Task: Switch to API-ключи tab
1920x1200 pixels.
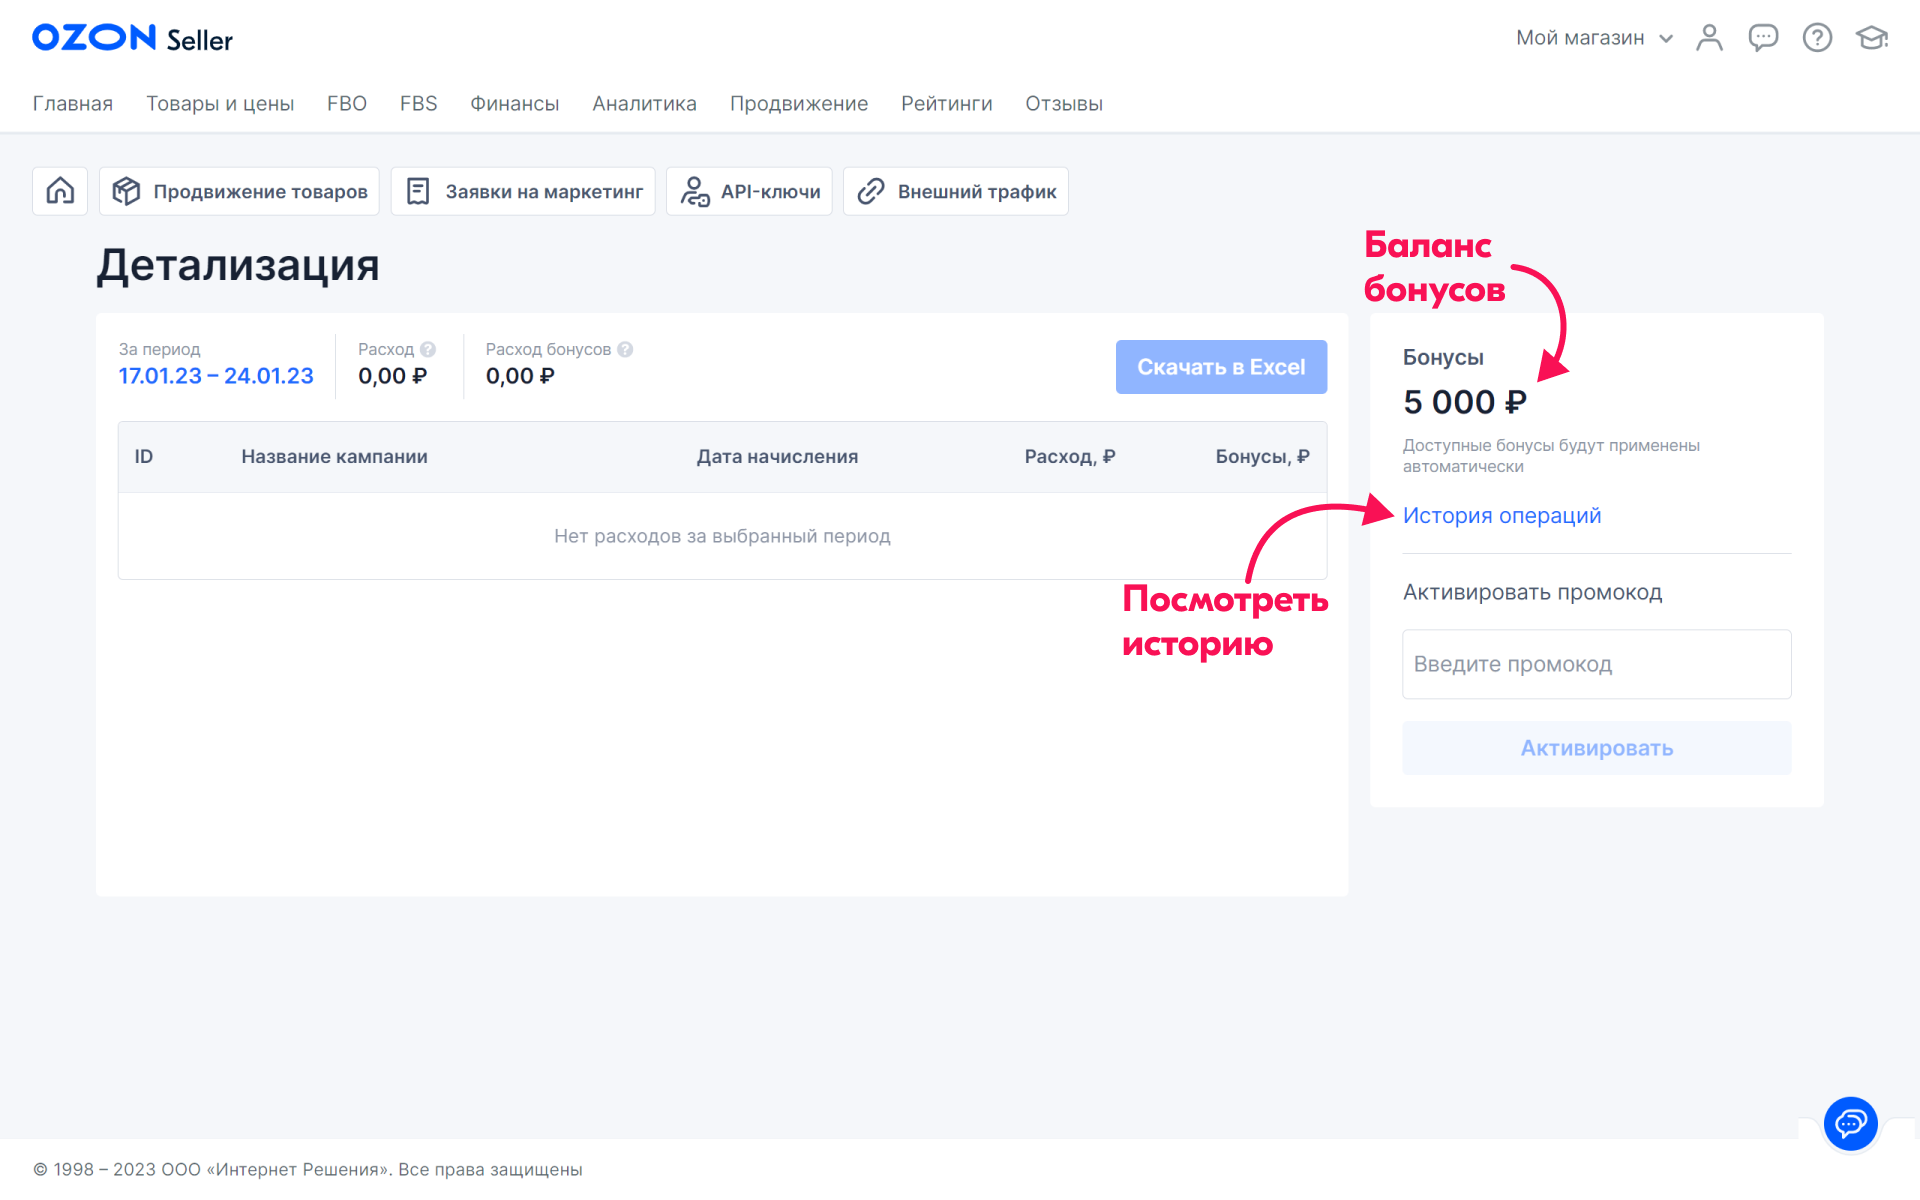Action: coord(749,191)
